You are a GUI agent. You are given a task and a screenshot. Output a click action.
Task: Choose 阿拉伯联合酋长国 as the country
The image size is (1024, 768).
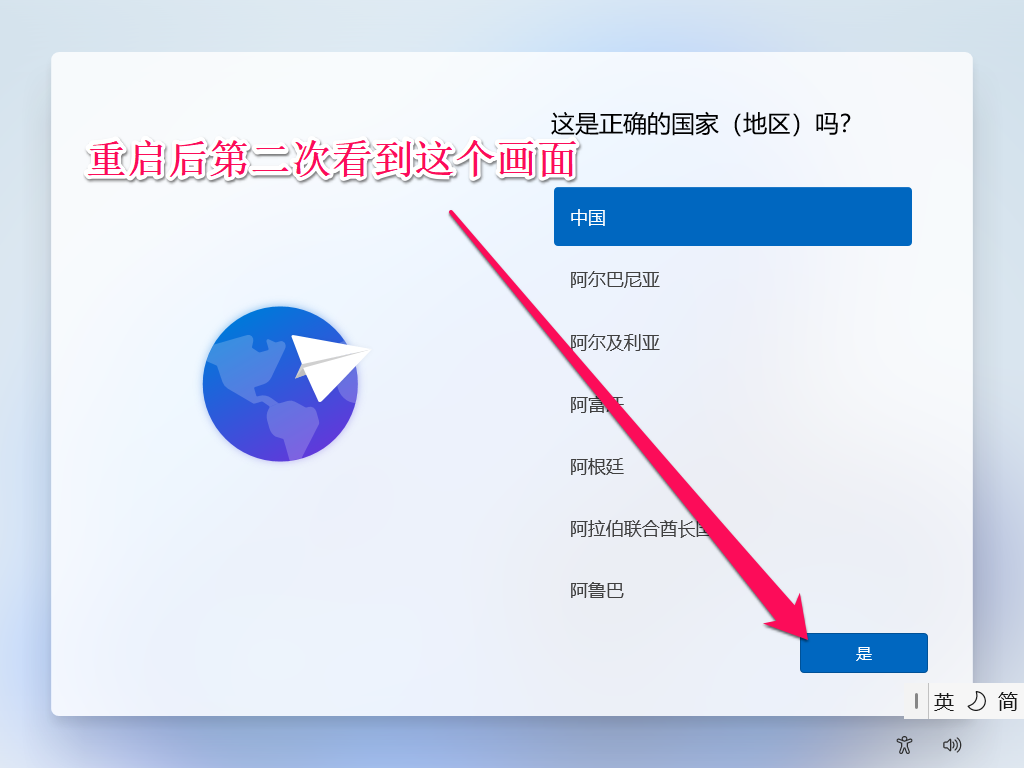733,528
